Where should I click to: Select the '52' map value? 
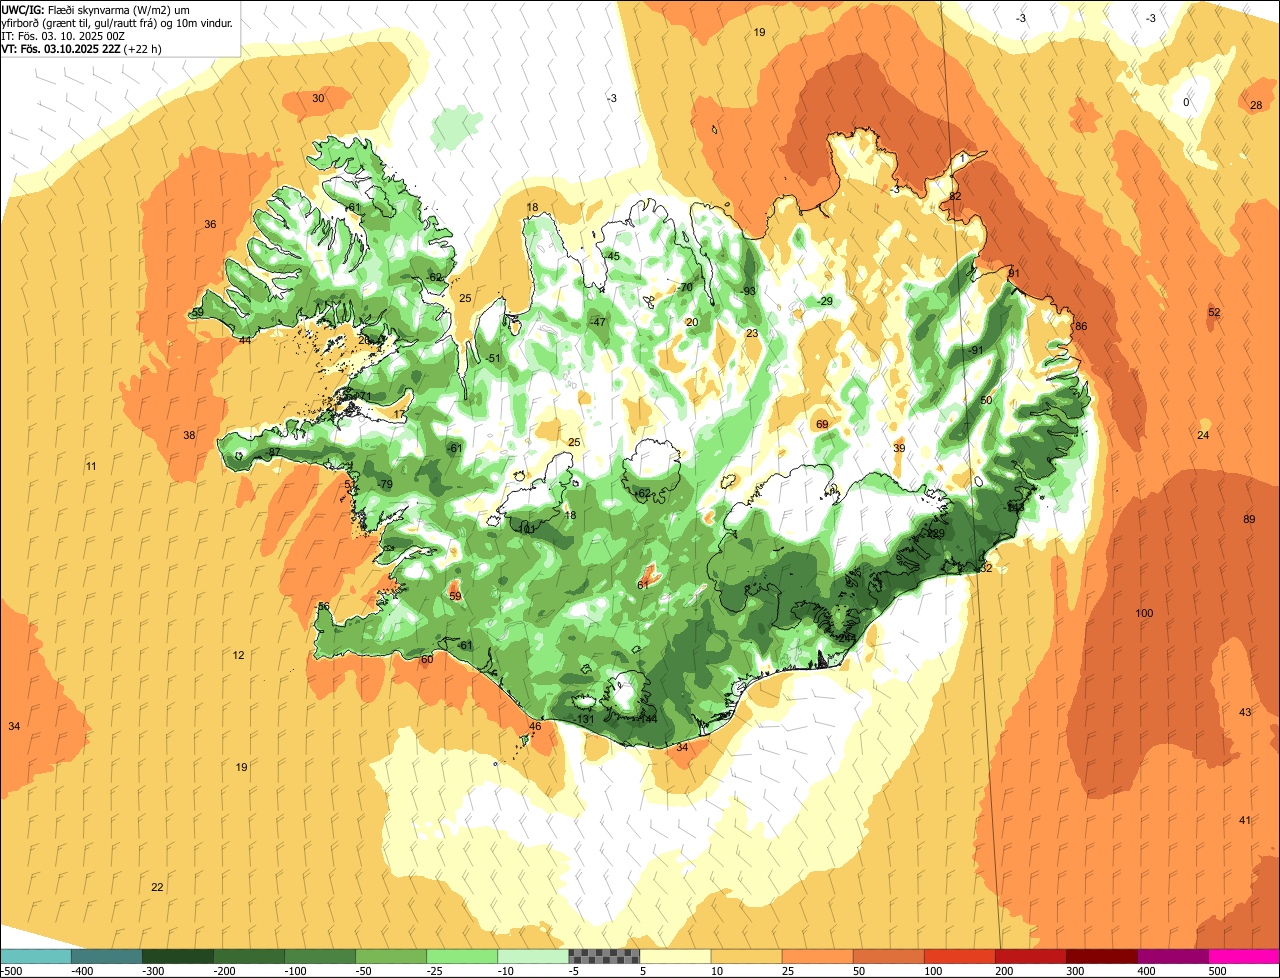tap(1214, 313)
